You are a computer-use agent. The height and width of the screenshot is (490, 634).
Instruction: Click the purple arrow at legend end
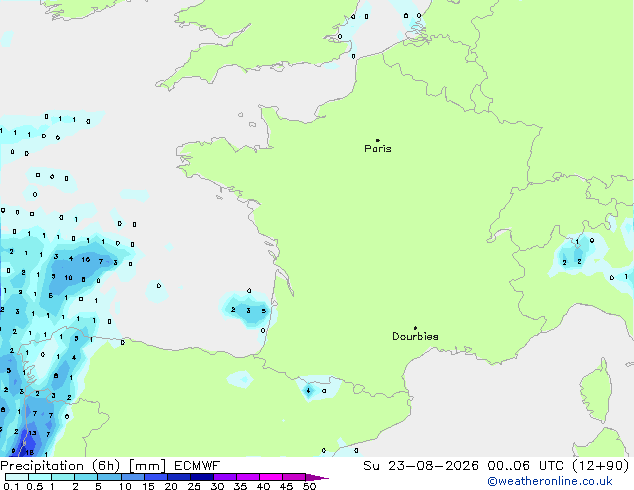(x=317, y=477)
